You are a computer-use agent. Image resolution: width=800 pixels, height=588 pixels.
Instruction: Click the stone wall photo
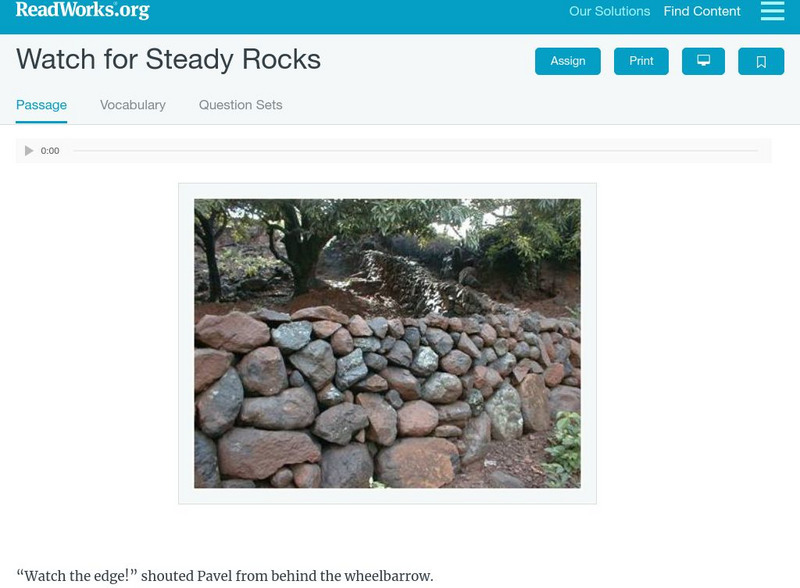[x=387, y=343]
